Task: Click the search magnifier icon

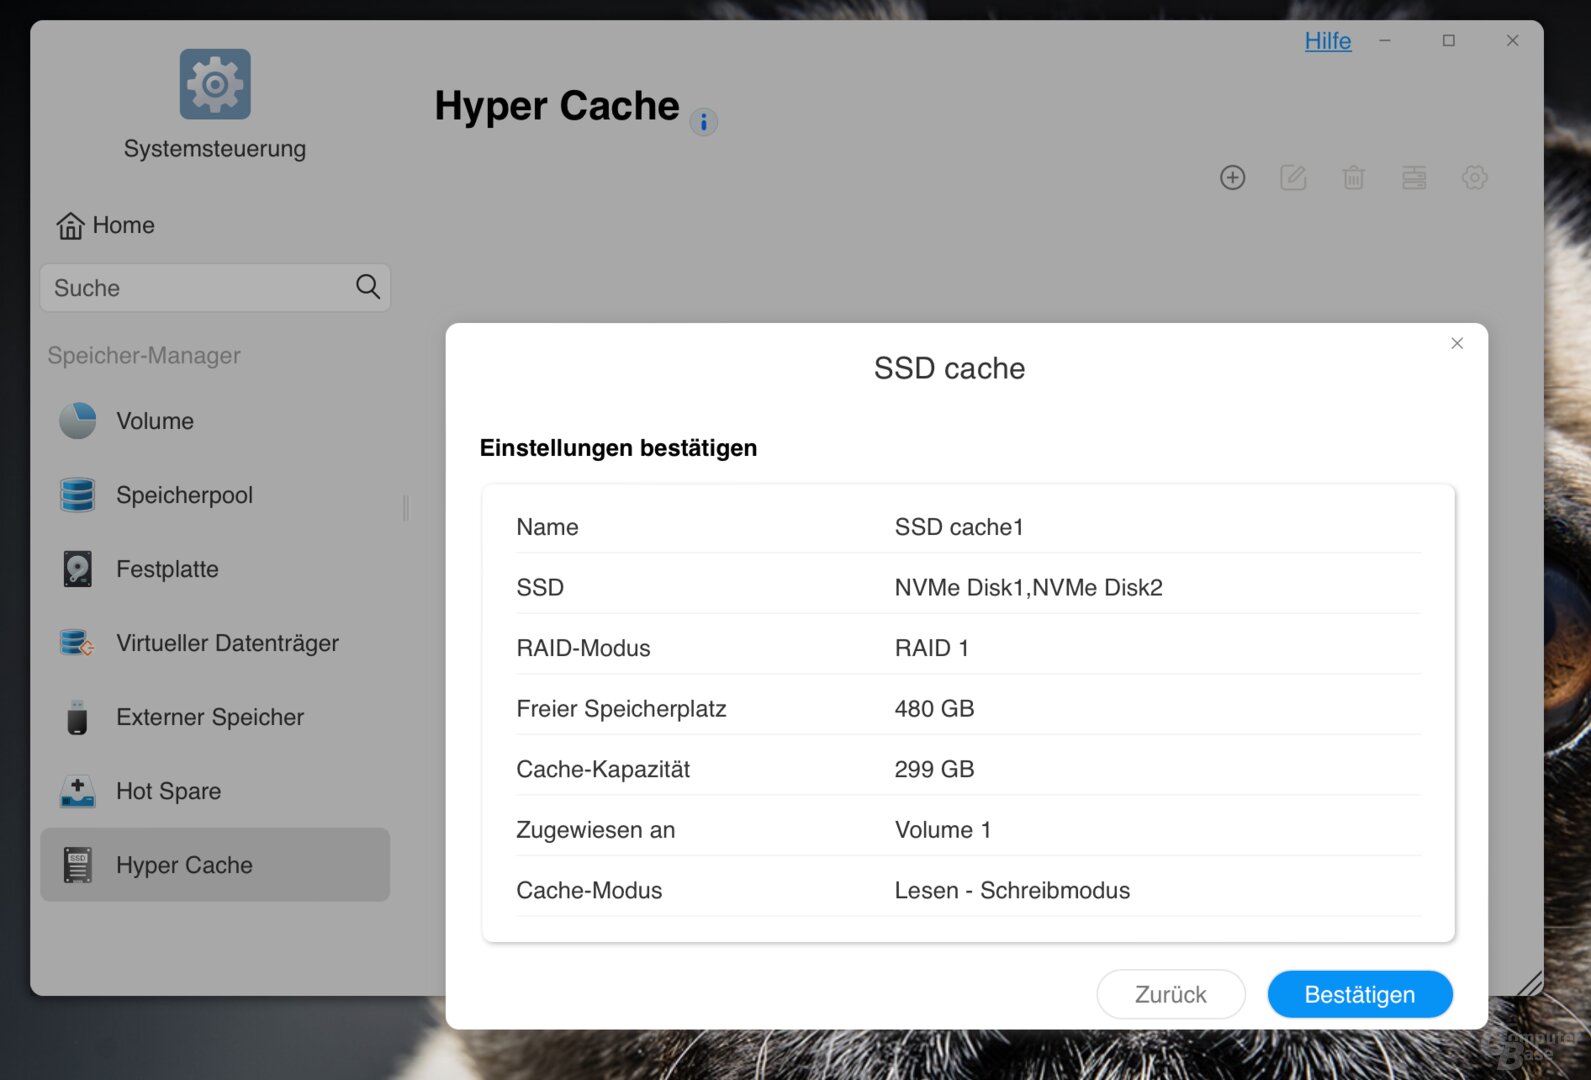Action: point(368,287)
